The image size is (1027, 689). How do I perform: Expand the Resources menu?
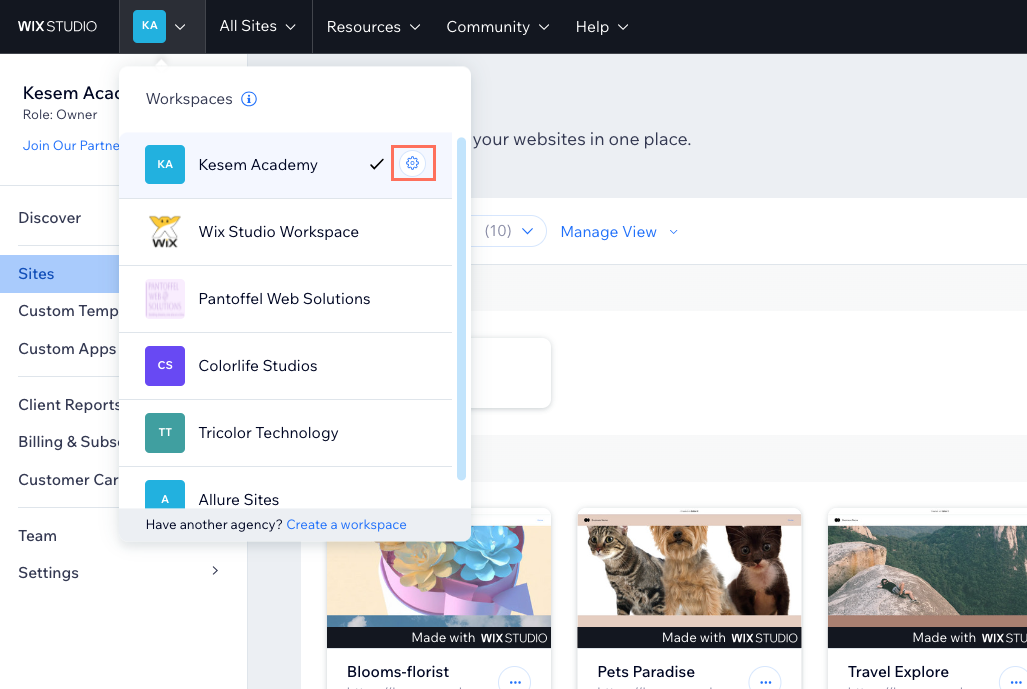[x=373, y=27]
